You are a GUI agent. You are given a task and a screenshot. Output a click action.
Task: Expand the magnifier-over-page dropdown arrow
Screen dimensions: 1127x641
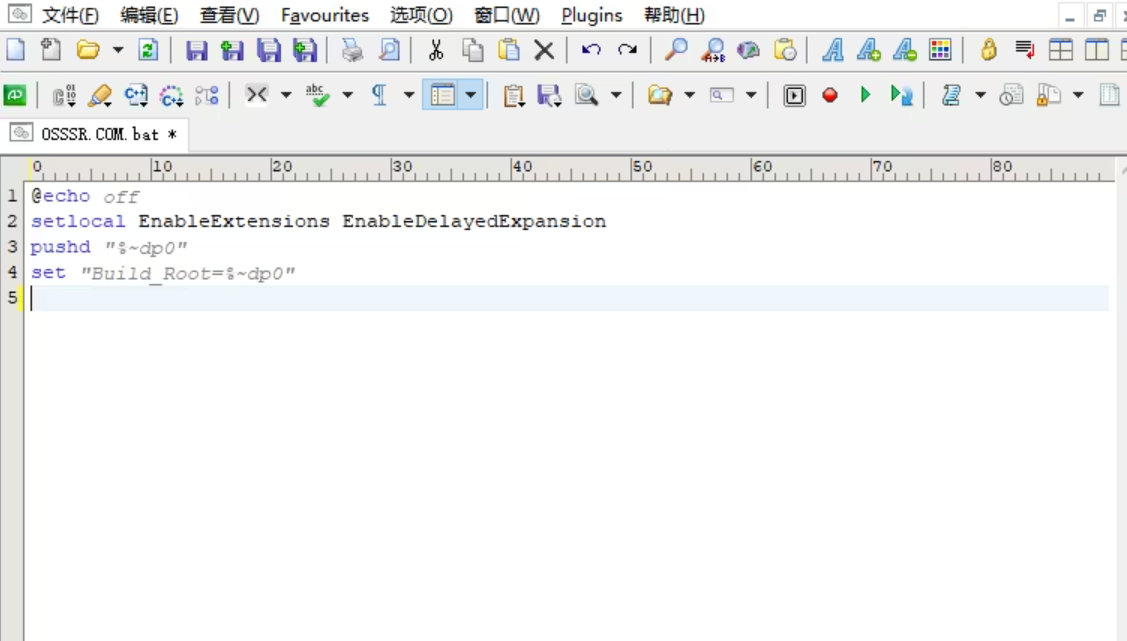616,95
